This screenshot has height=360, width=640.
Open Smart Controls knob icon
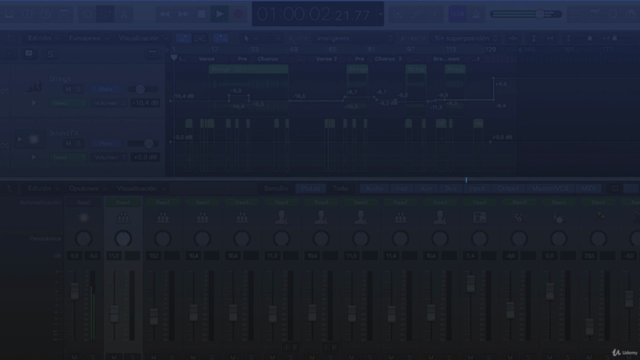point(87,14)
